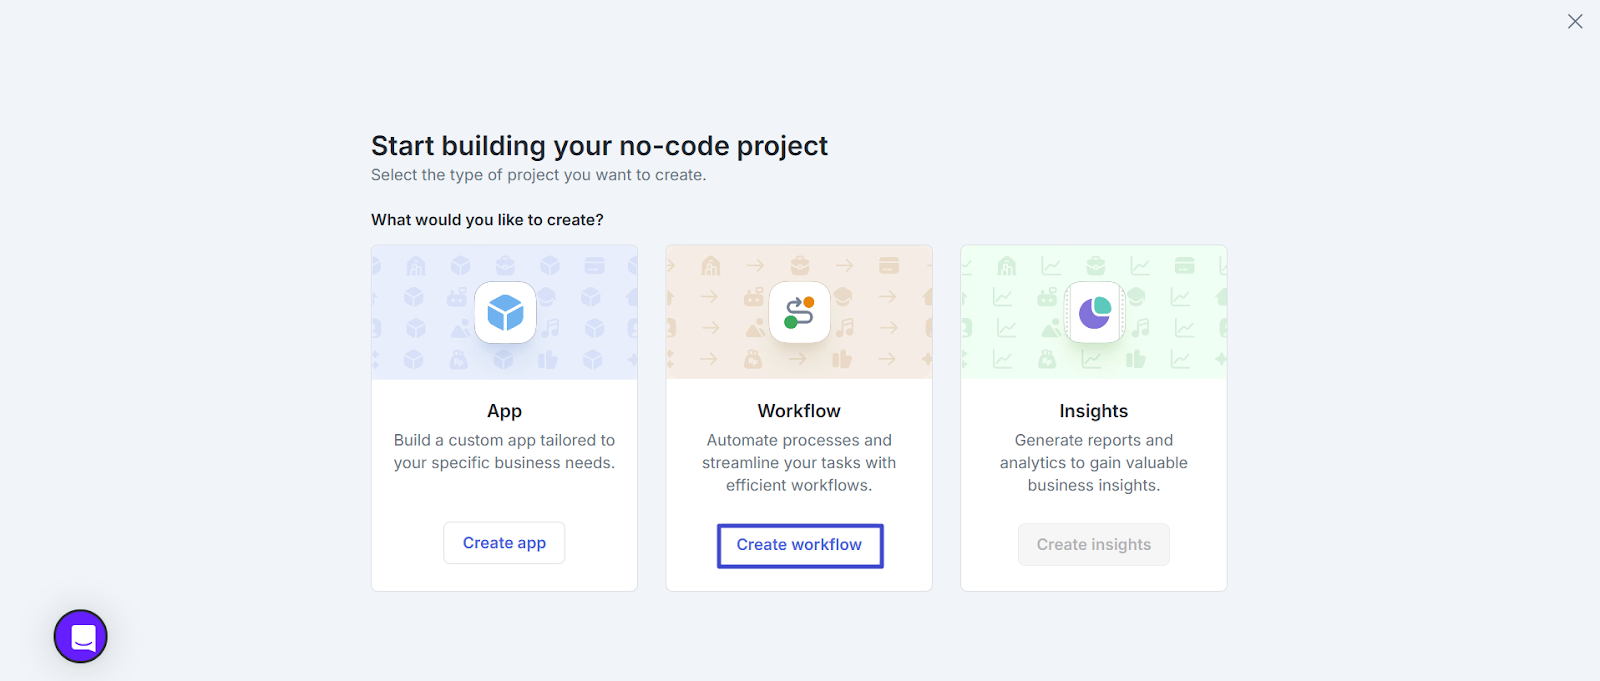Click the Insights pie chart icon

[1094, 313]
